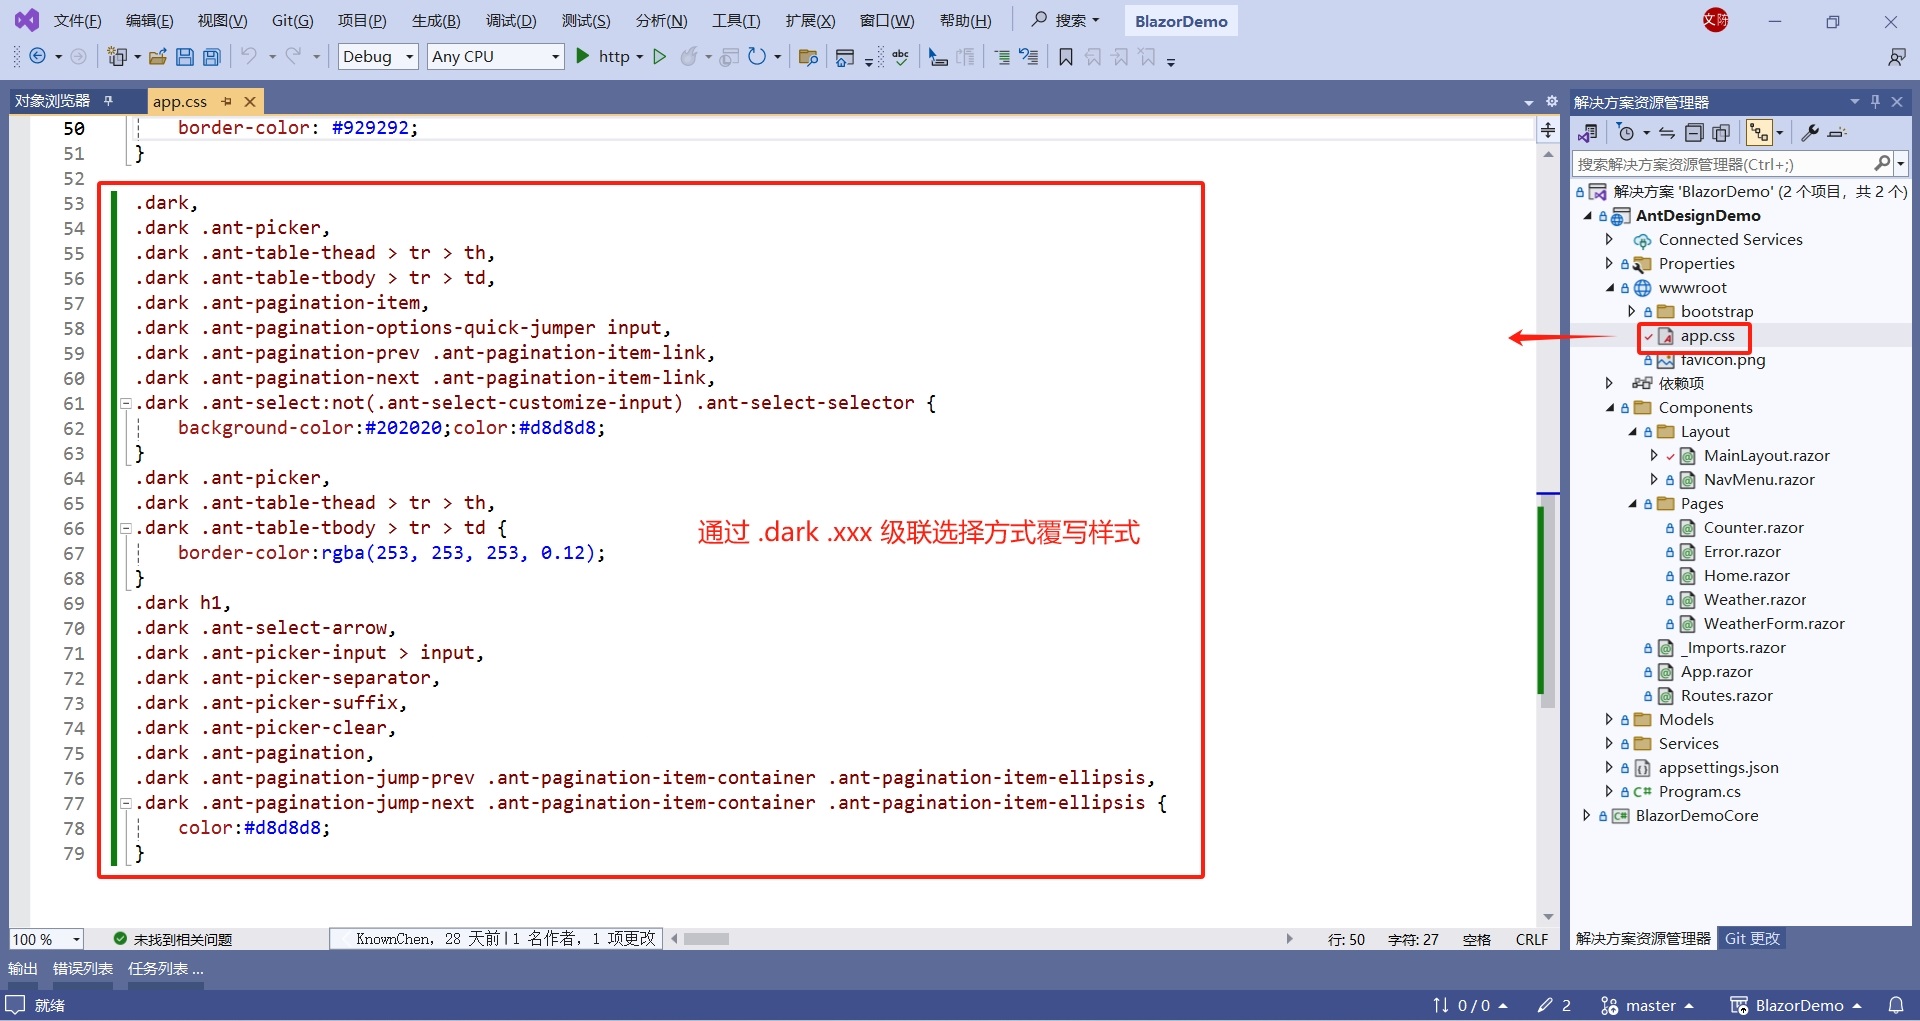Click the master branch button in status bar
Image resolution: width=1920 pixels, height=1021 pixels.
pos(1647,1005)
